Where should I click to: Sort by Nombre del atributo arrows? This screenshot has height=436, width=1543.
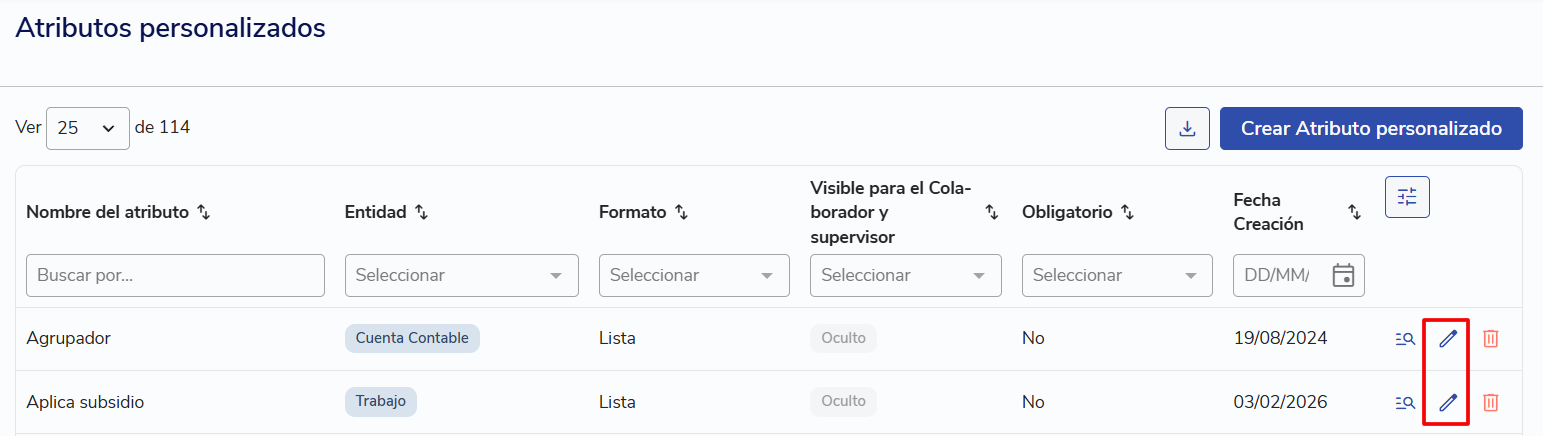pyautogui.click(x=203, y=212)
